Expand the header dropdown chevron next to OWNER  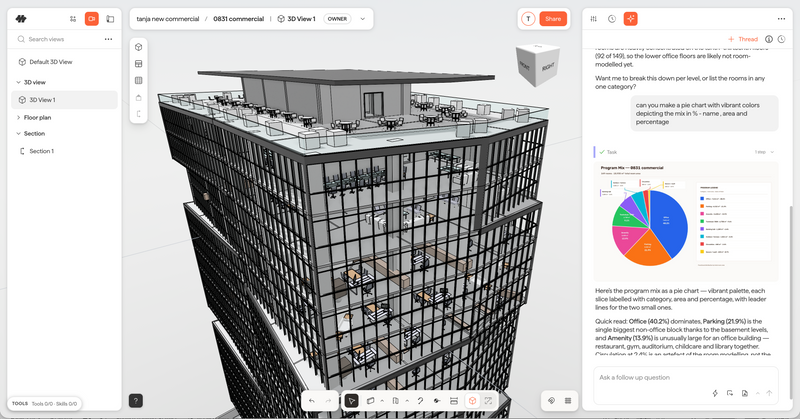point(363,19)
